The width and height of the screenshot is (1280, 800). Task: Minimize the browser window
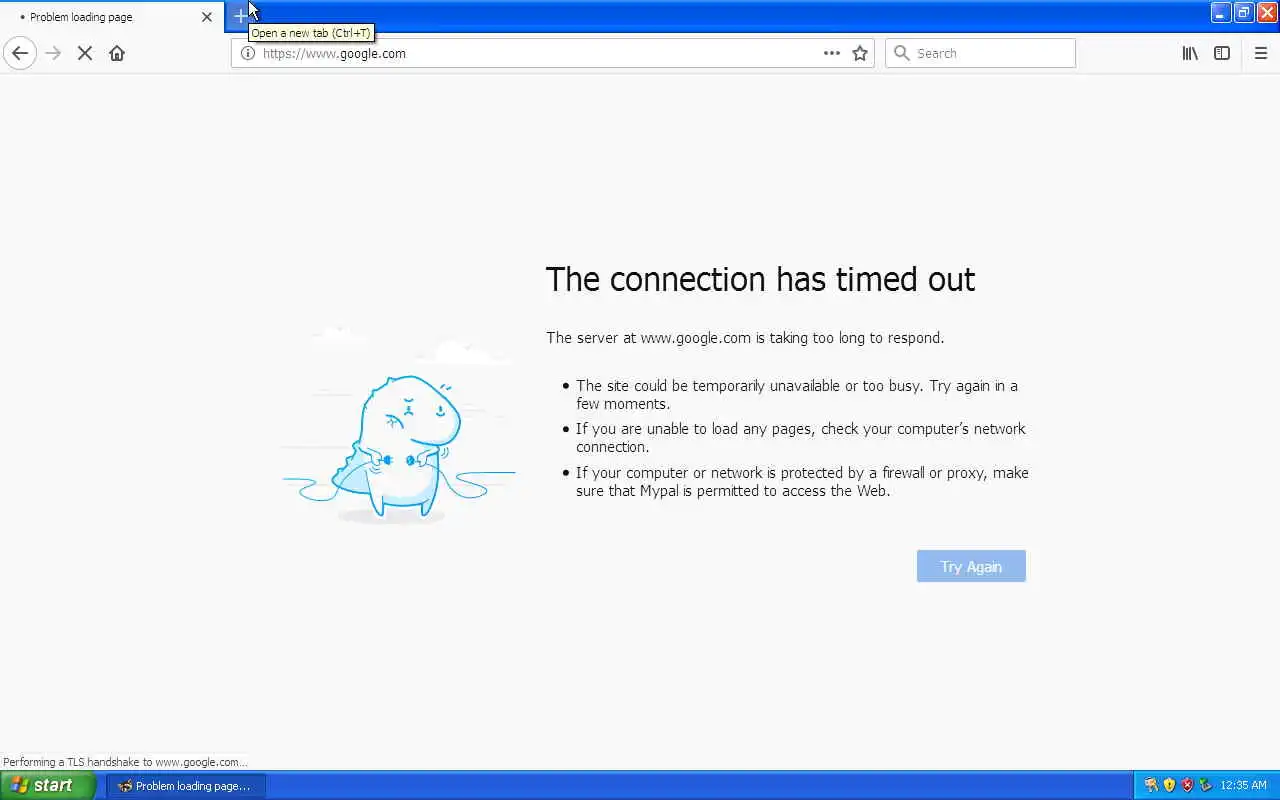click(x=1221, y=12)
